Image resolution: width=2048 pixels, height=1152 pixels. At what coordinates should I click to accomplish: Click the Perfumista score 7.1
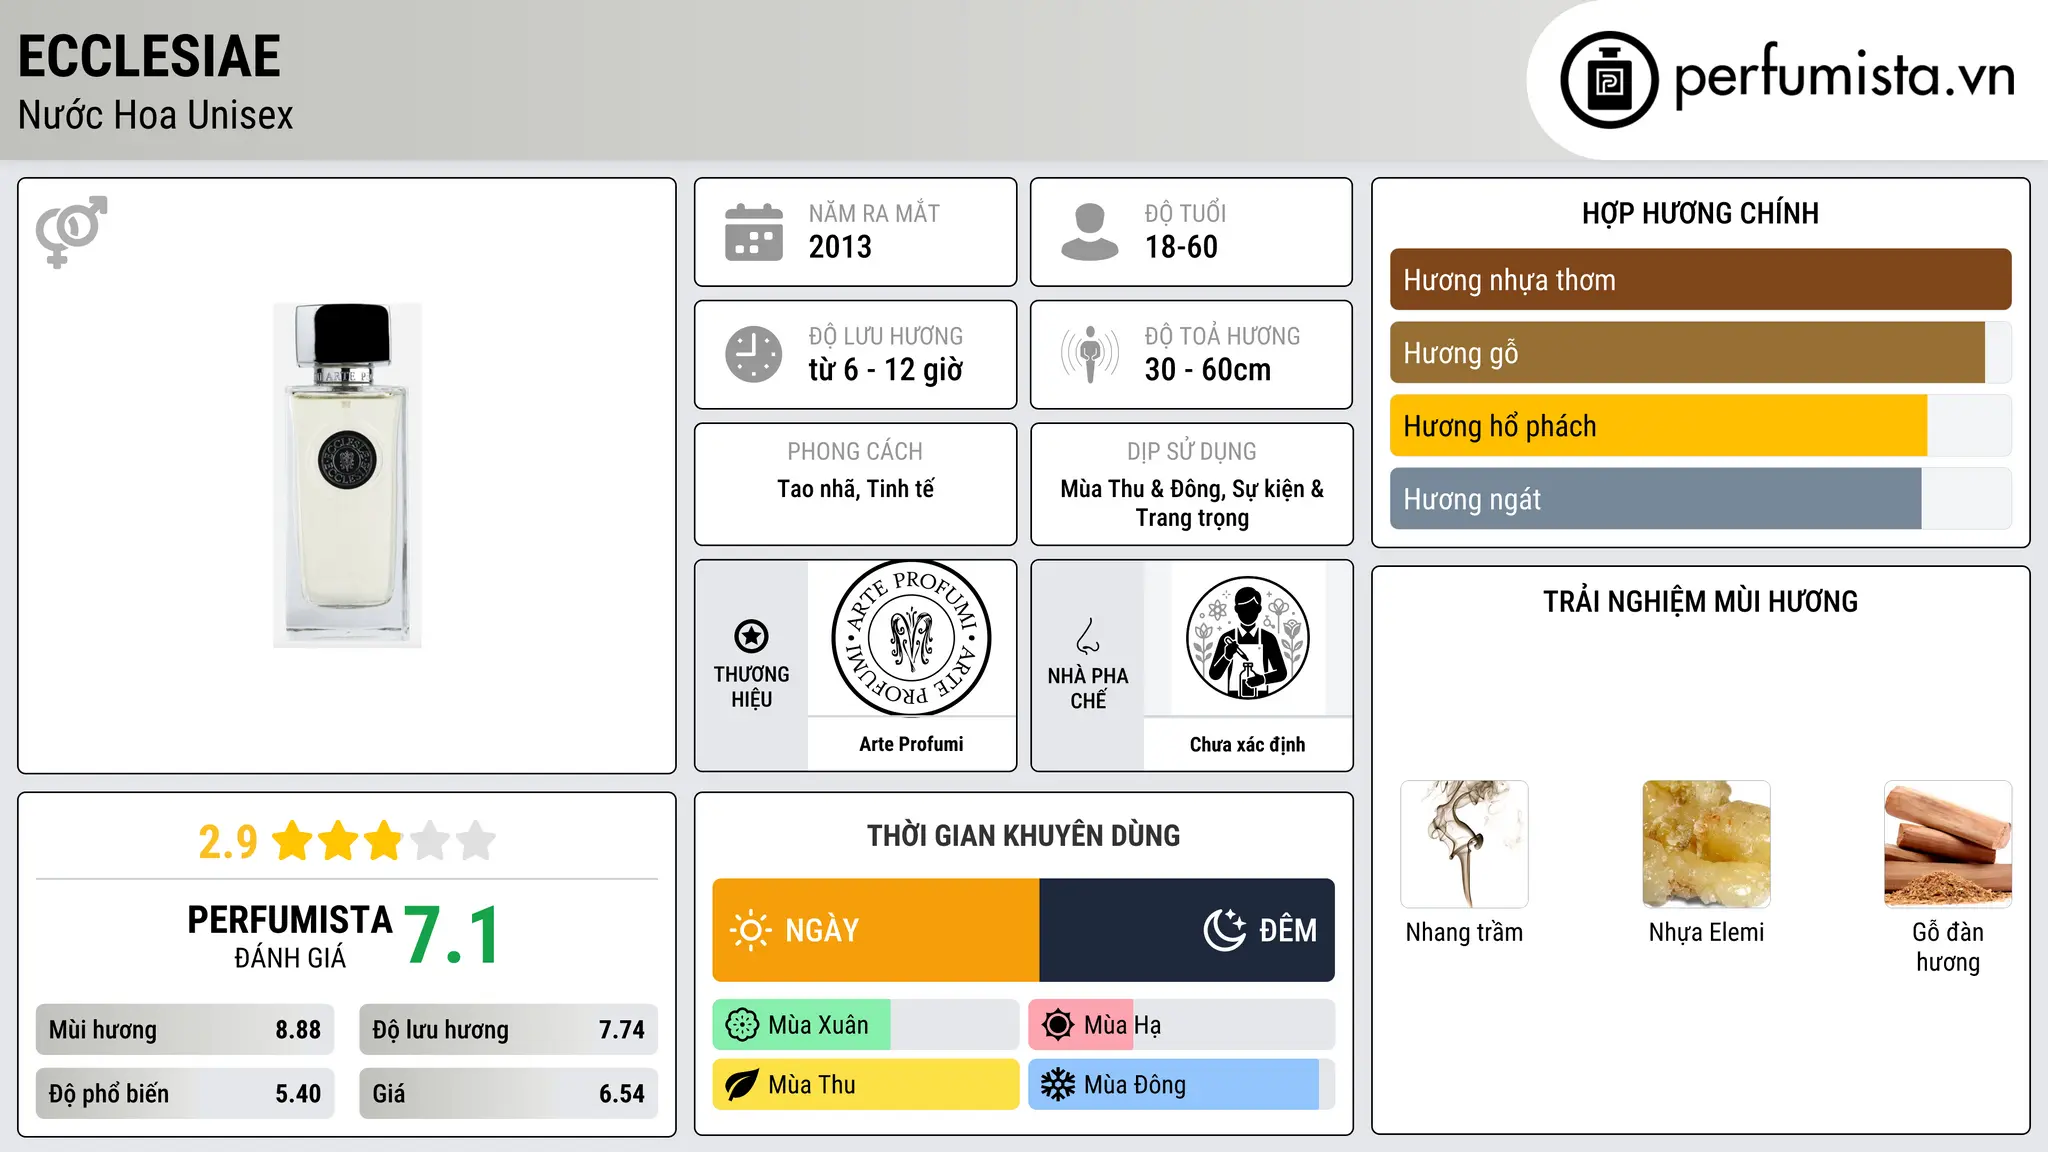click(452, 936)
